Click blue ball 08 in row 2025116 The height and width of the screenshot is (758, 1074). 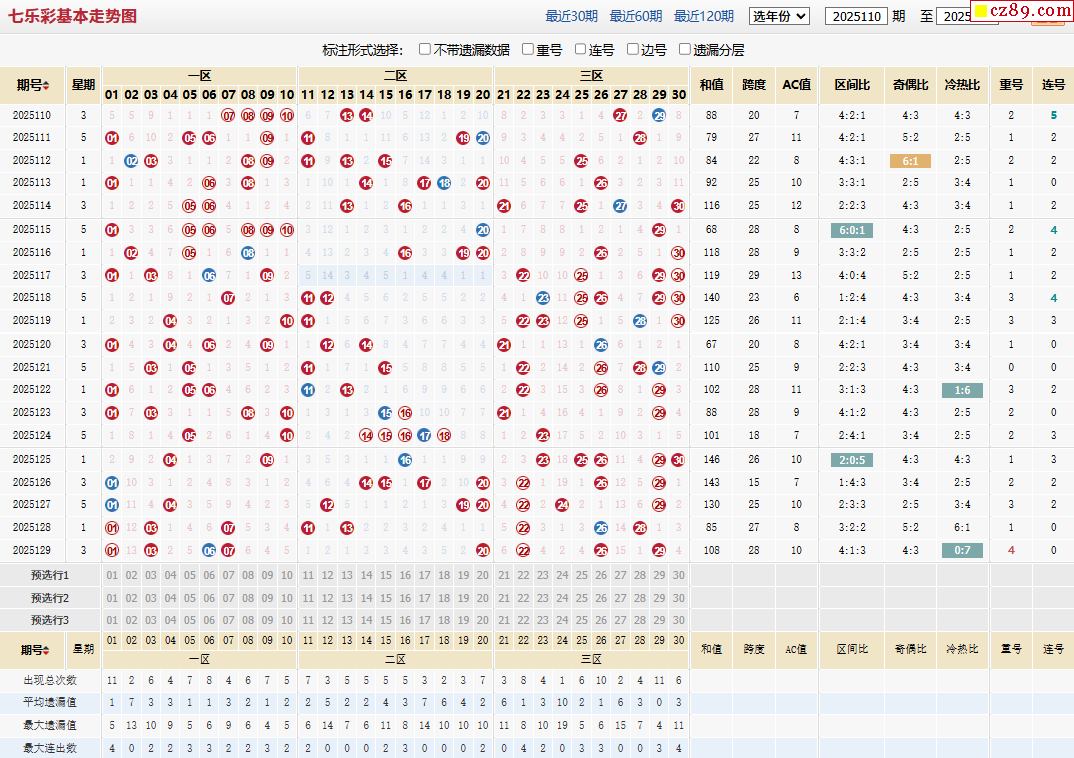click(x=248, y=253)
